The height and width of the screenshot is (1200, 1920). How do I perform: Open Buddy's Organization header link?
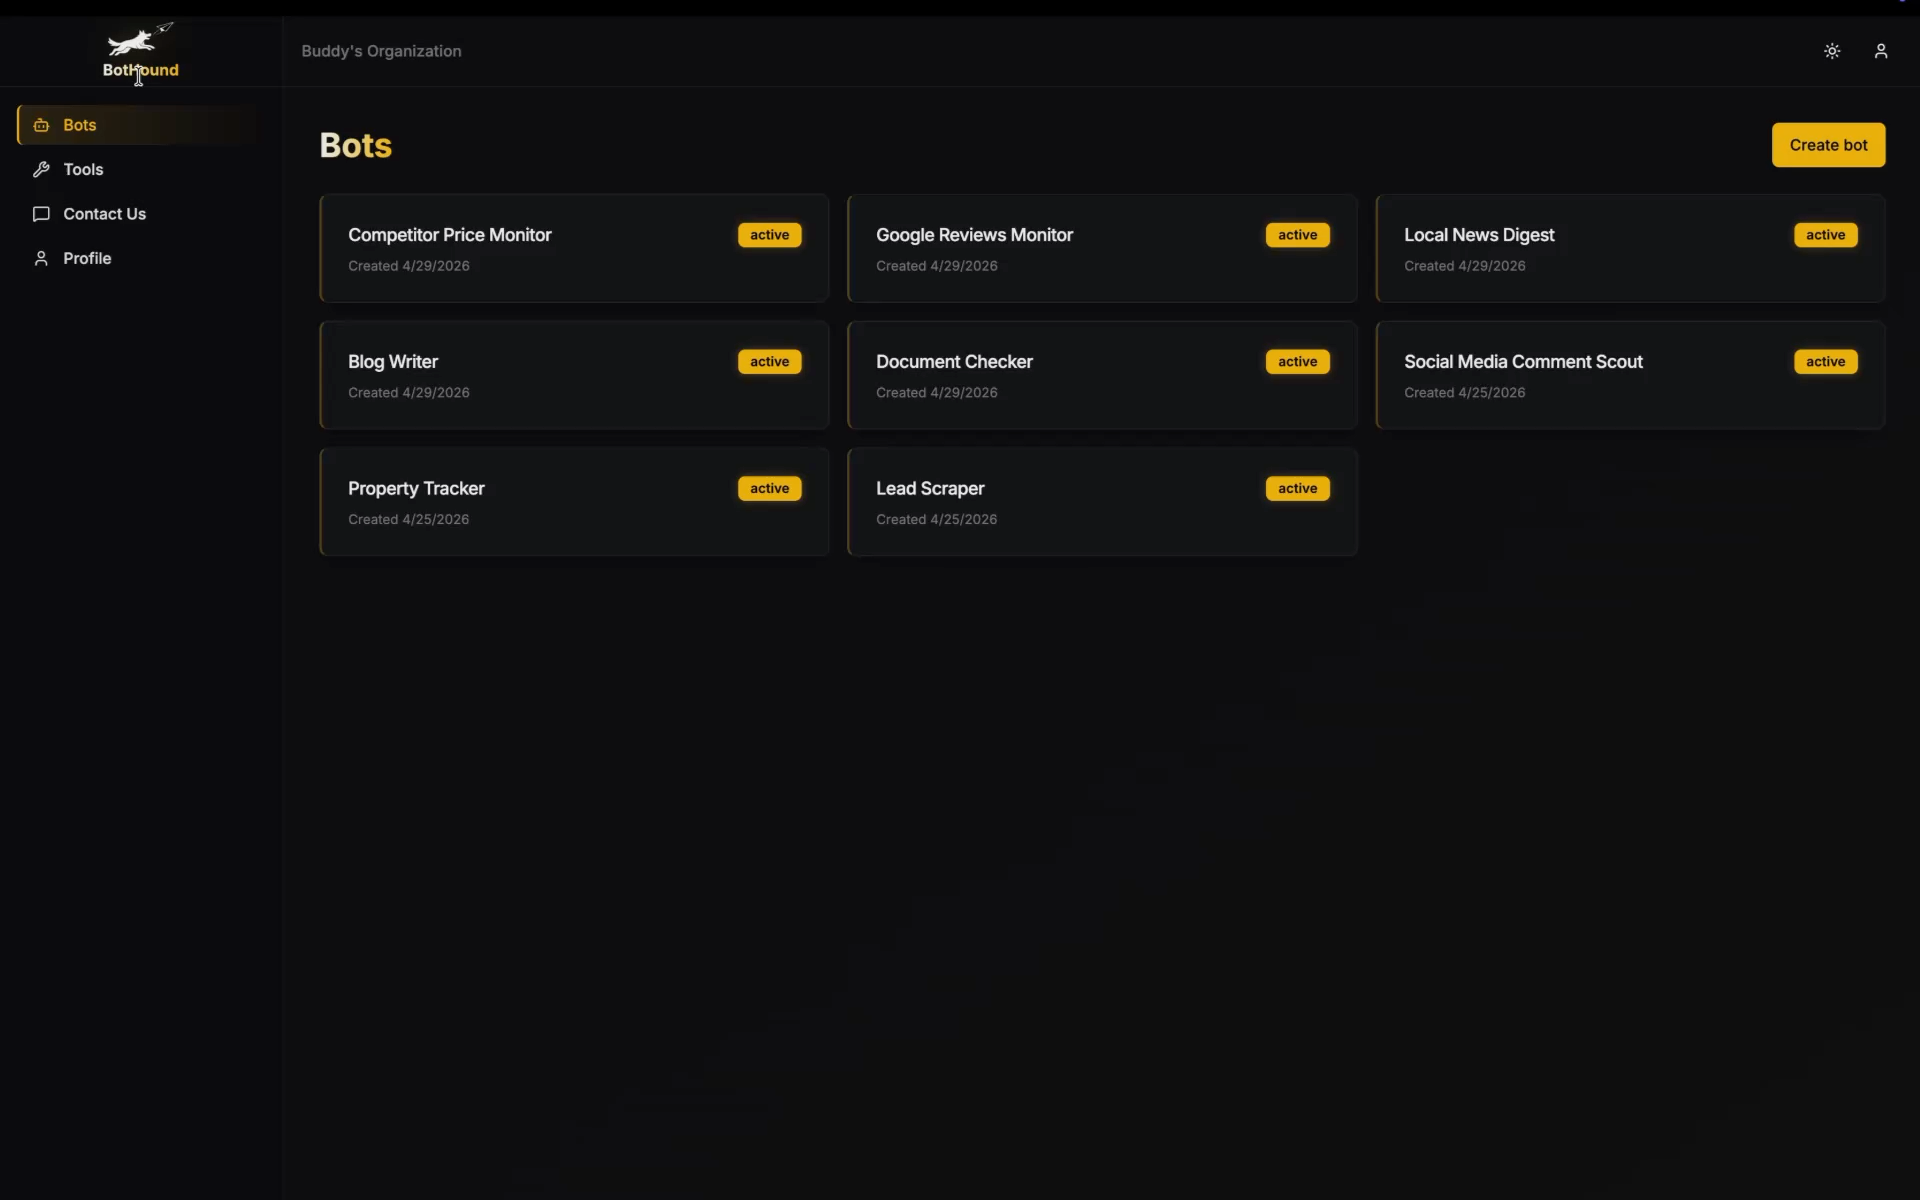coord(381,51)
